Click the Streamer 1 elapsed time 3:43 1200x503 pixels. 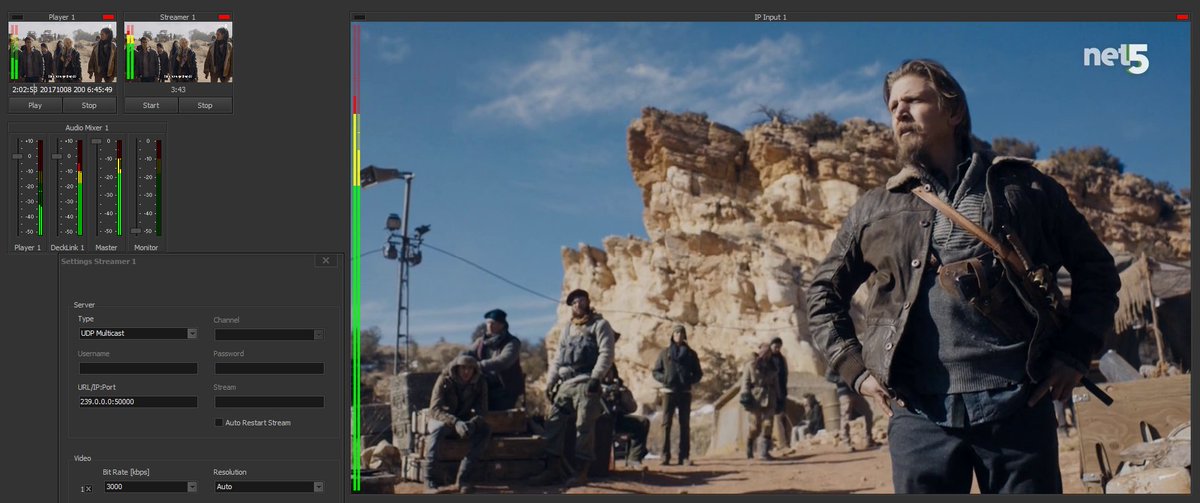[x=179, y=90]
